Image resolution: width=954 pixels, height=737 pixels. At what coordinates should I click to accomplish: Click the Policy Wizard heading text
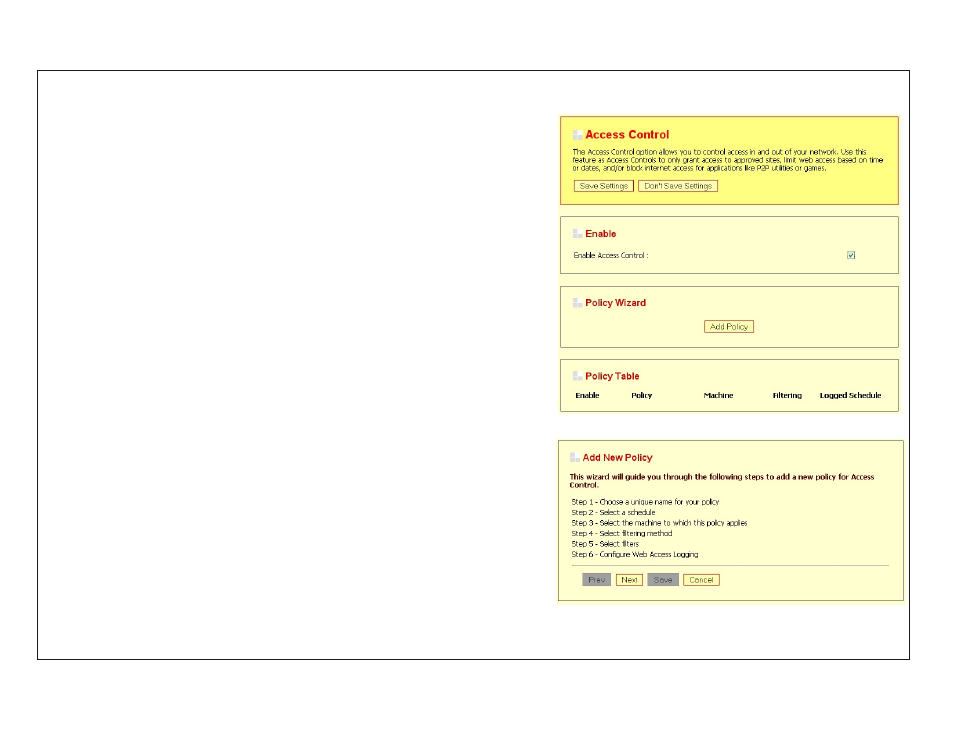tap(615, 302)
